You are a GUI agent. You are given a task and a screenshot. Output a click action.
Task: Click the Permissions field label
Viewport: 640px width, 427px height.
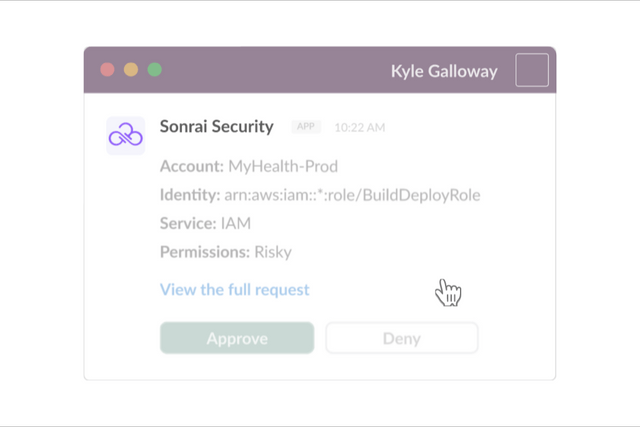[205, 252]
